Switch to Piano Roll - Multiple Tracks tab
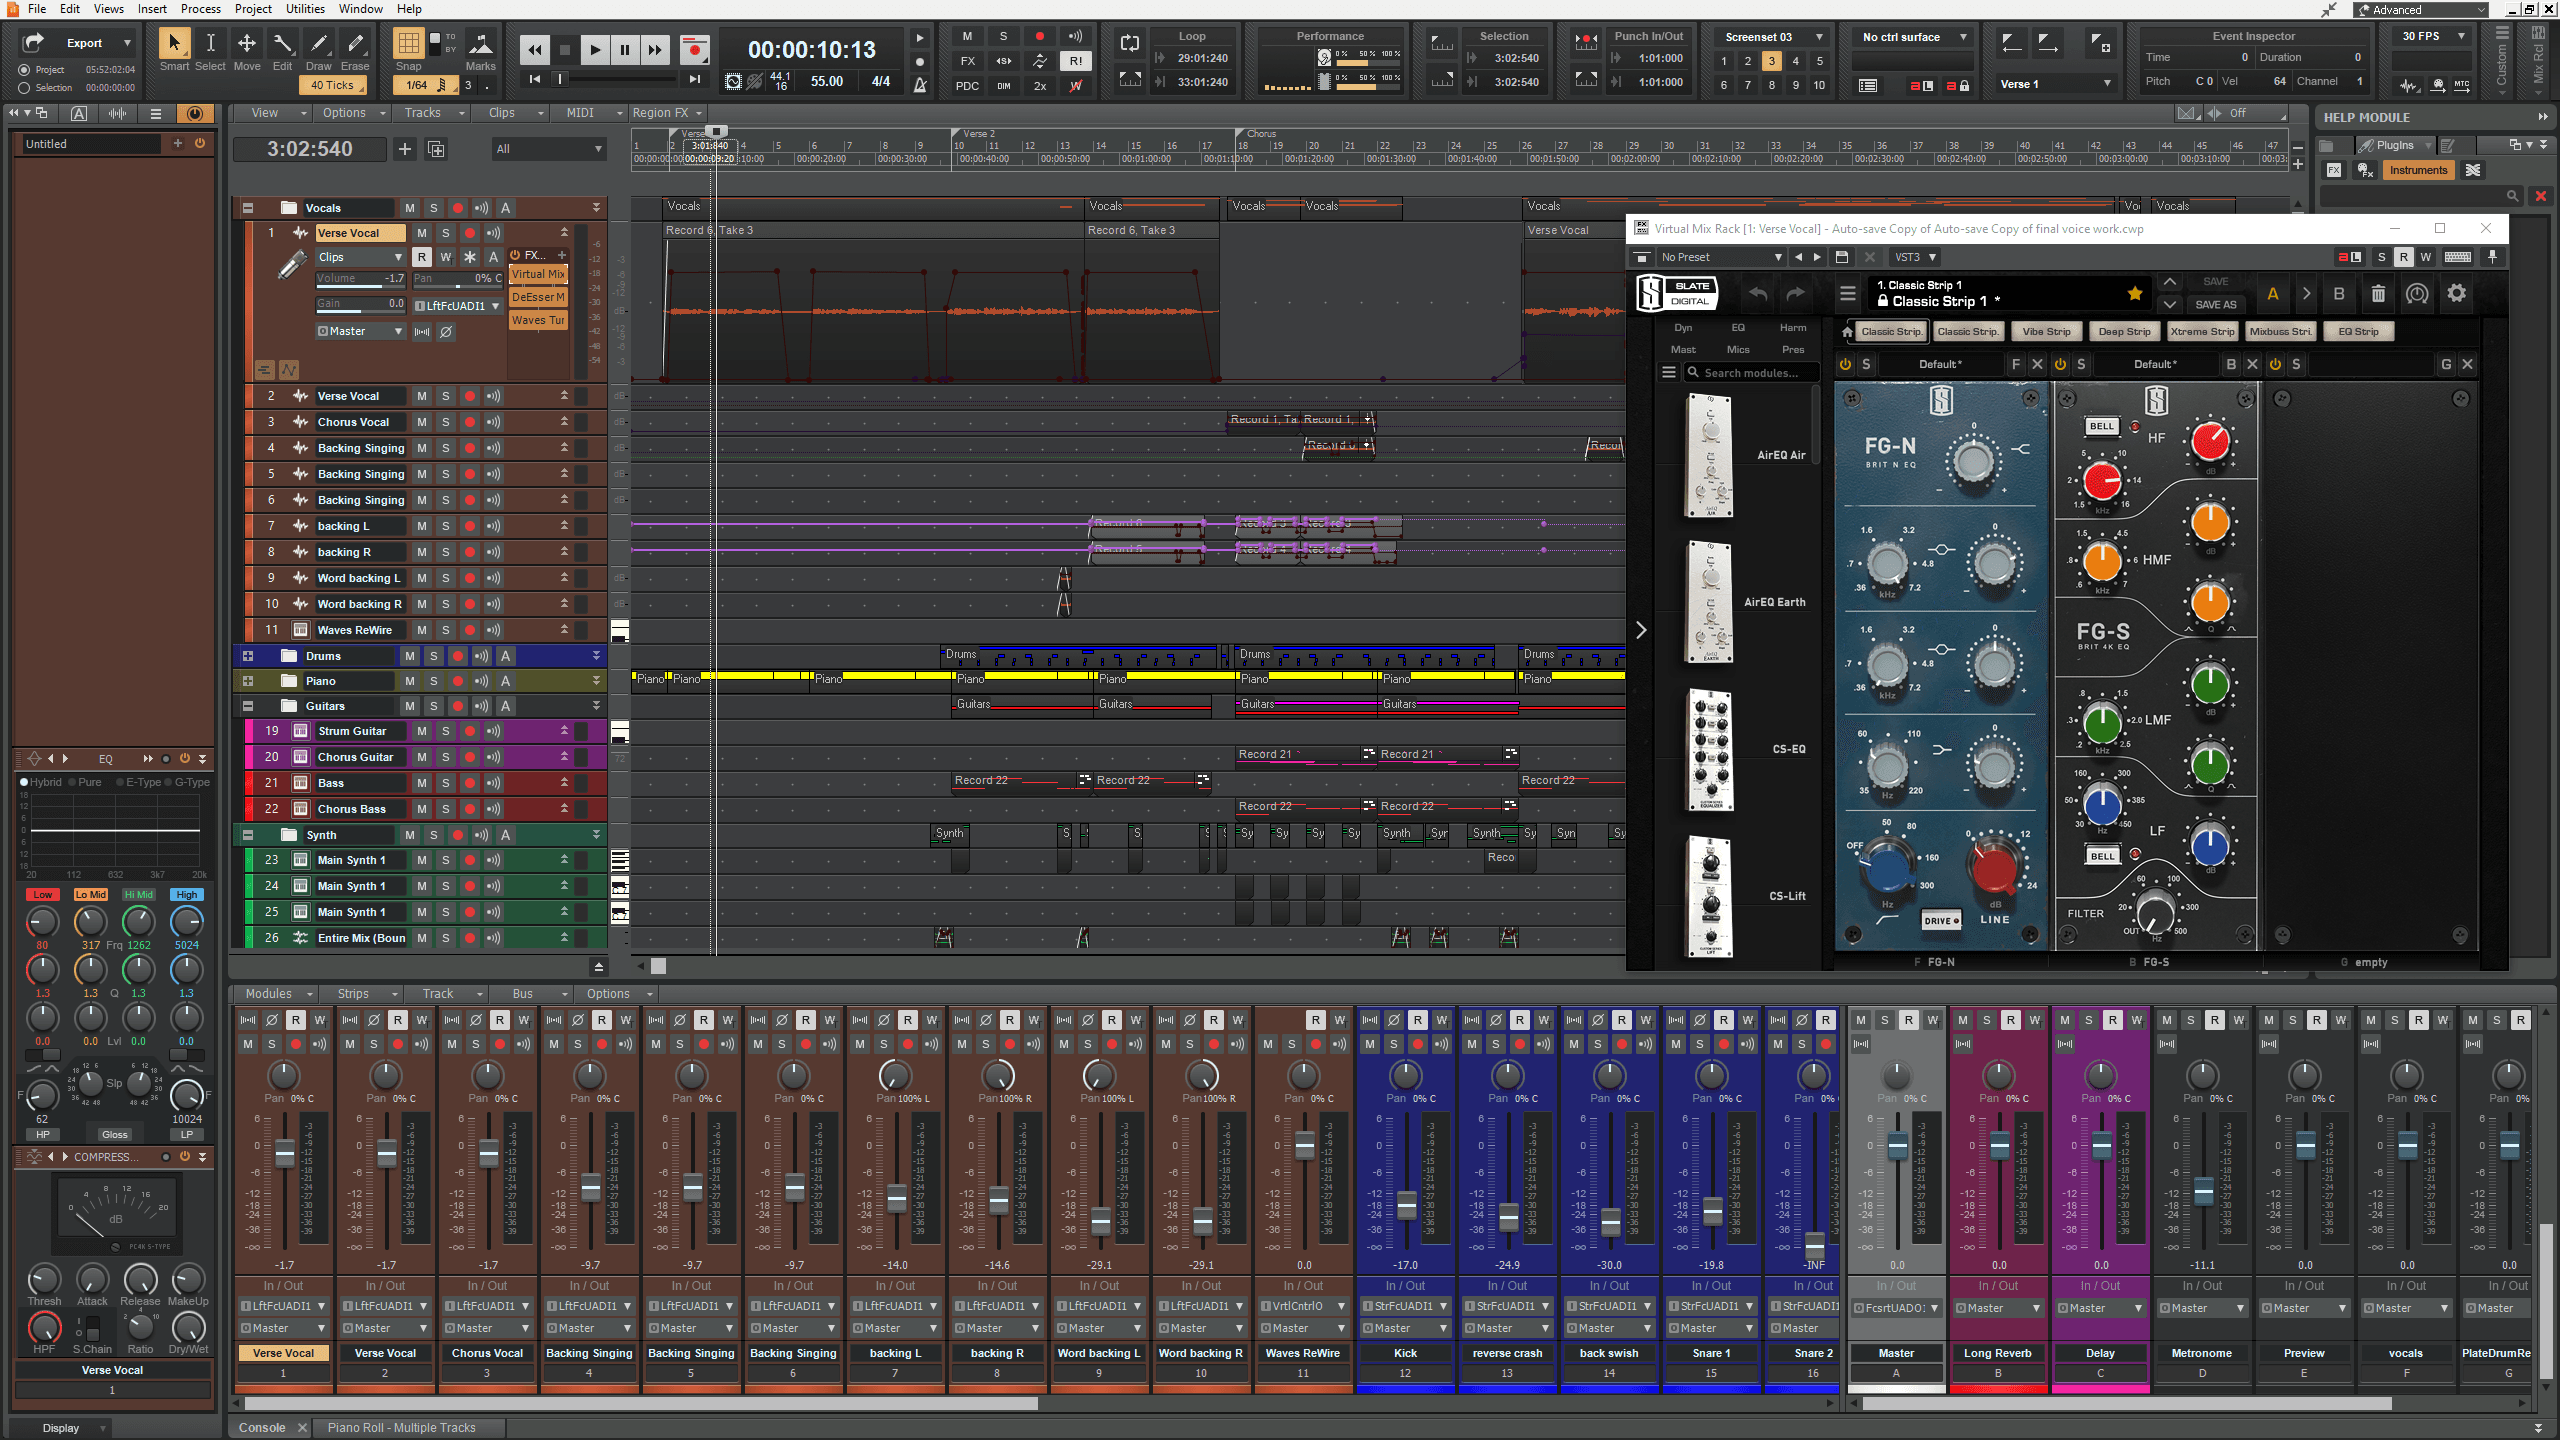This screenshot has height=1440, width=2560. pyautogui.click(x=401, y=1427)
